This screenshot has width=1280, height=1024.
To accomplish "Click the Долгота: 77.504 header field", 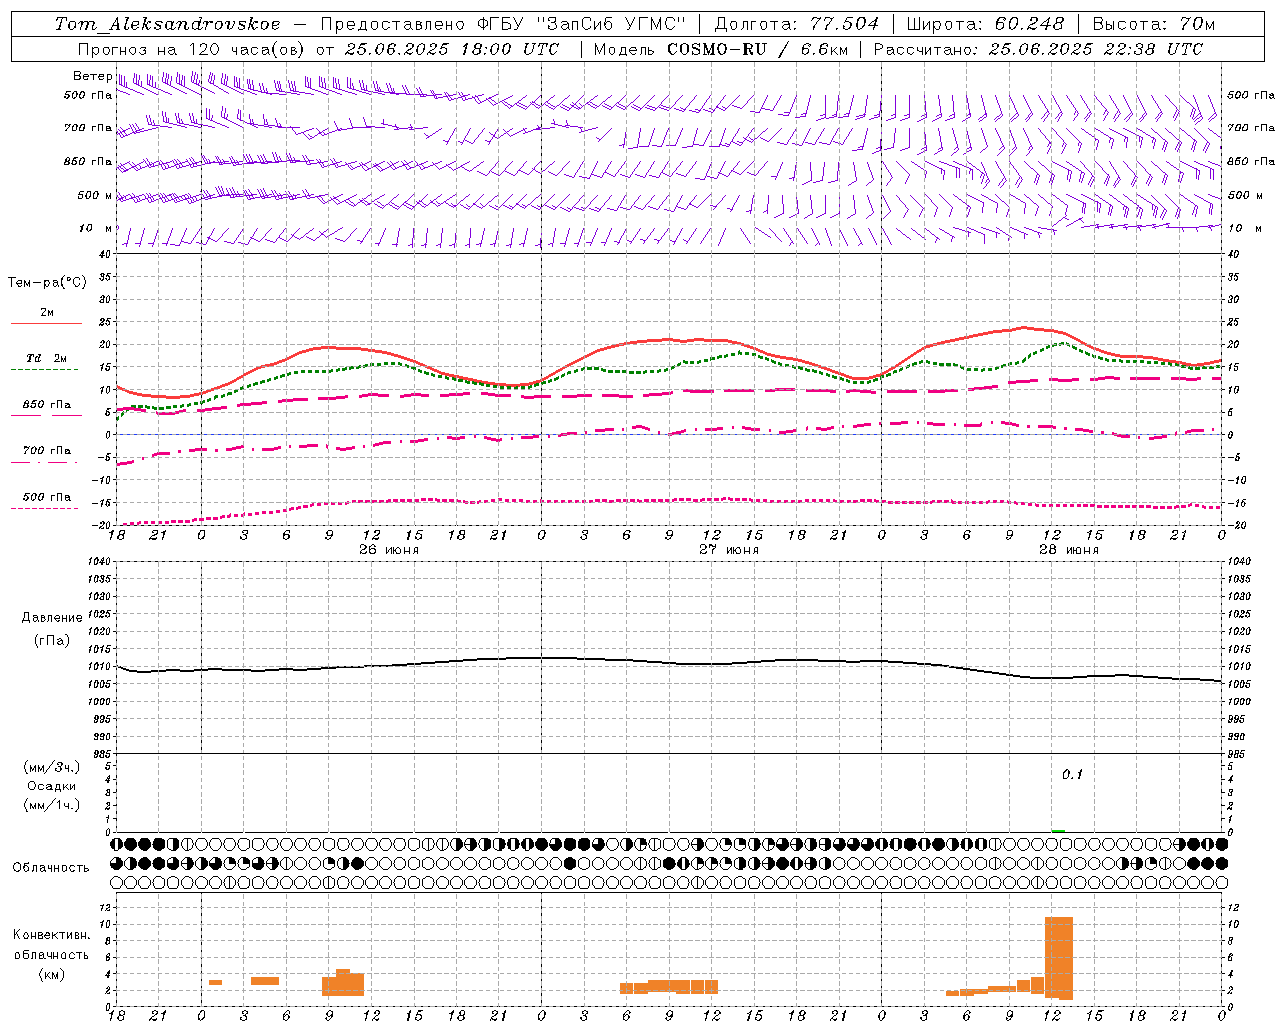I will click(x=797, y=23).
